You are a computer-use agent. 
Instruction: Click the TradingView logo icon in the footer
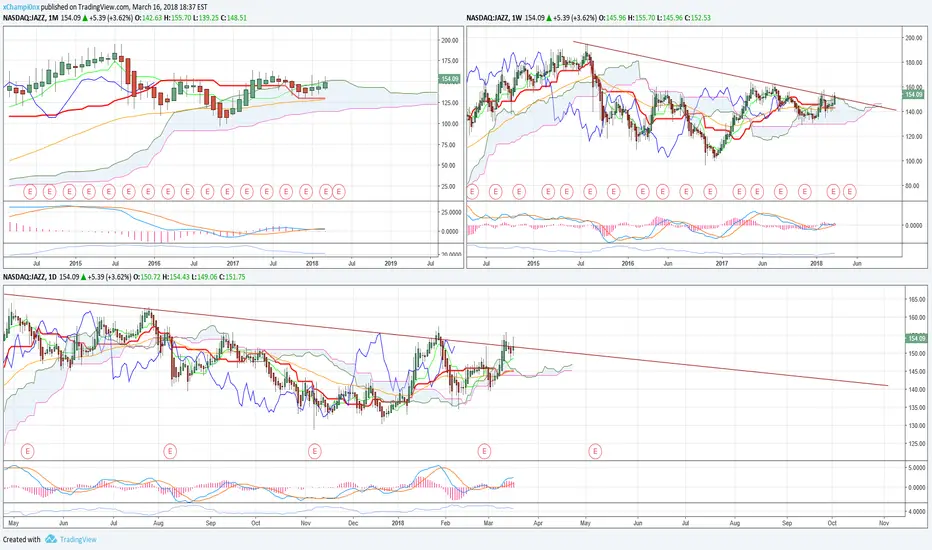51,539
